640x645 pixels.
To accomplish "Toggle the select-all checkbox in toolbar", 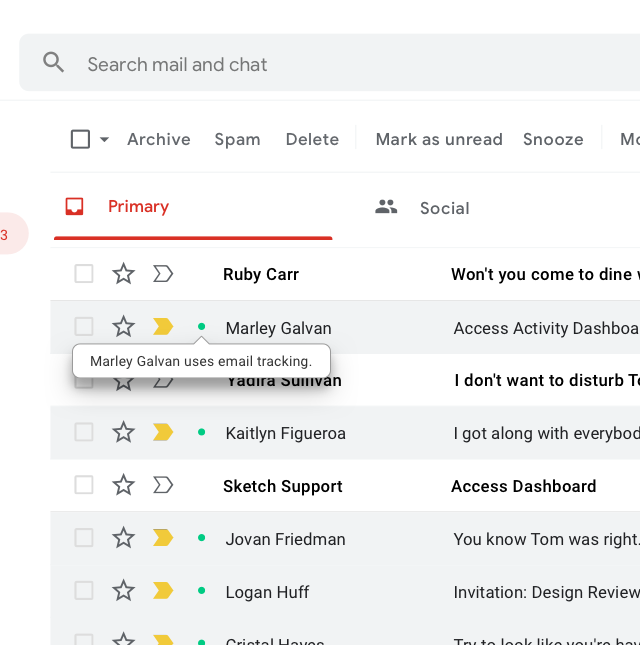I will pos(81,139).
